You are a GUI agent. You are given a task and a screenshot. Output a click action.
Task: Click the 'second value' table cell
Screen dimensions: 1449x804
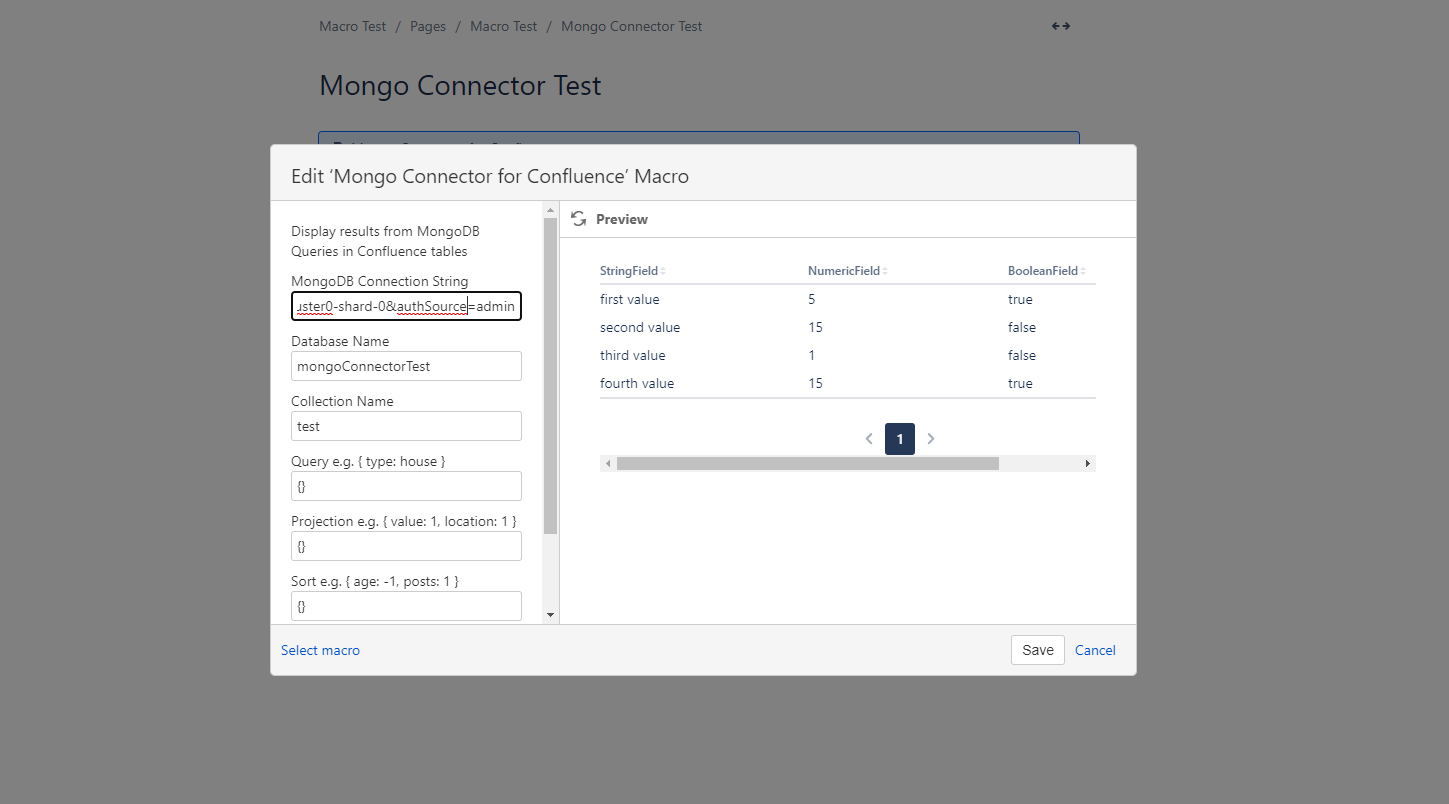[x=640, y=327]
